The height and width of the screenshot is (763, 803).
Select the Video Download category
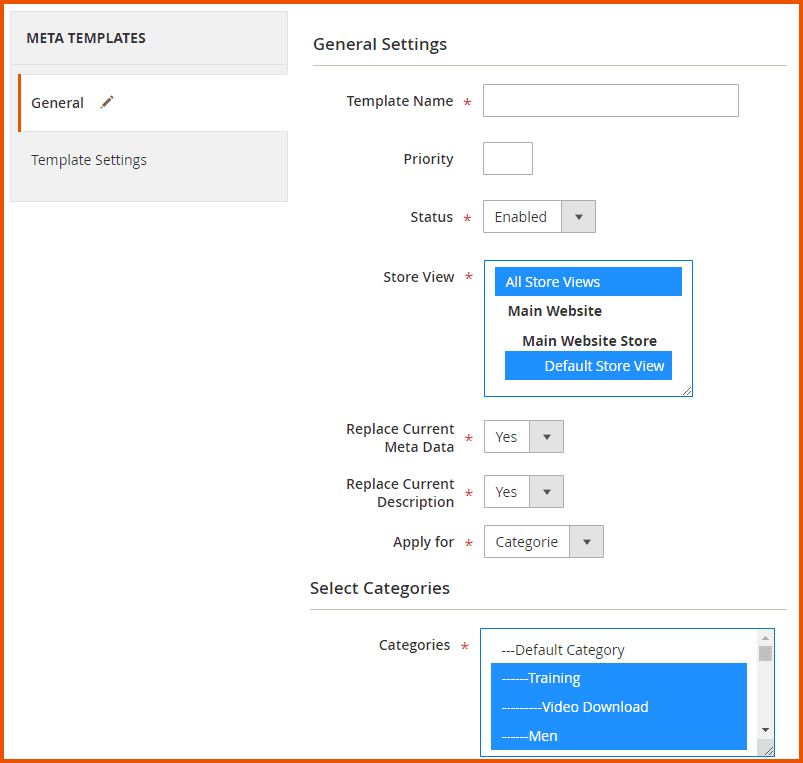[x=575, y=707]
